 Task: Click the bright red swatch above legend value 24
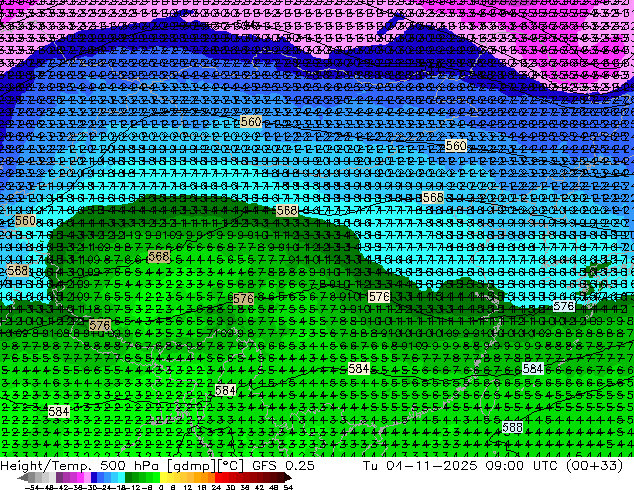tap(218, 477)
